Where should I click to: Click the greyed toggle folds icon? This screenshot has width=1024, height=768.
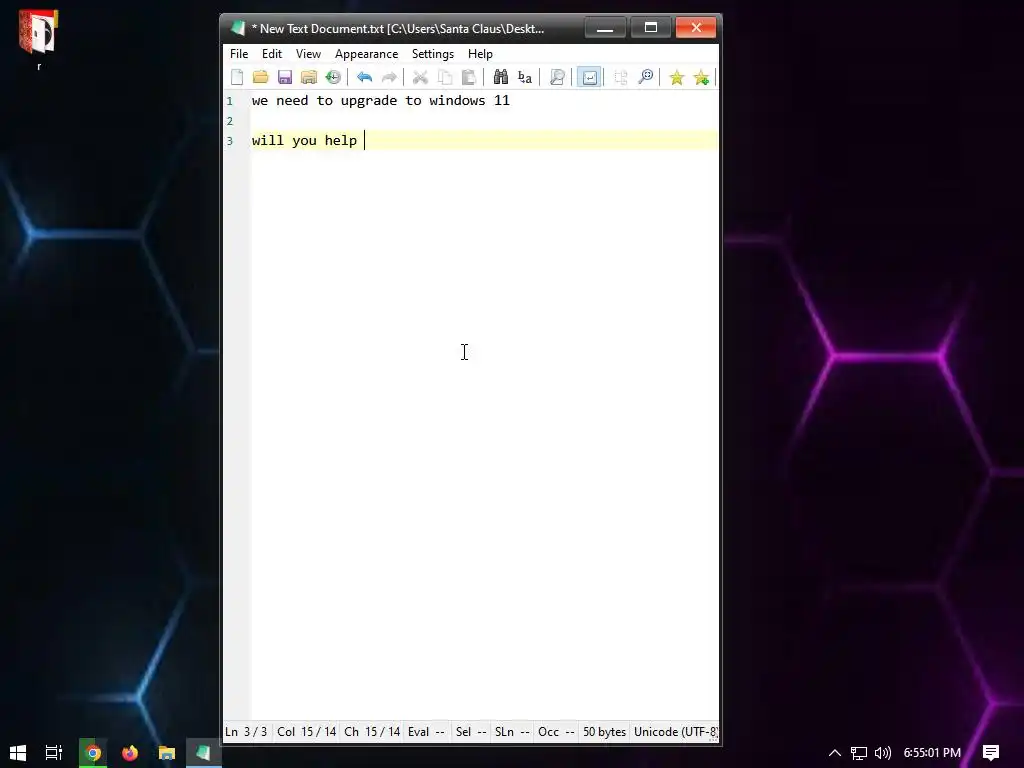pos(620,77)
